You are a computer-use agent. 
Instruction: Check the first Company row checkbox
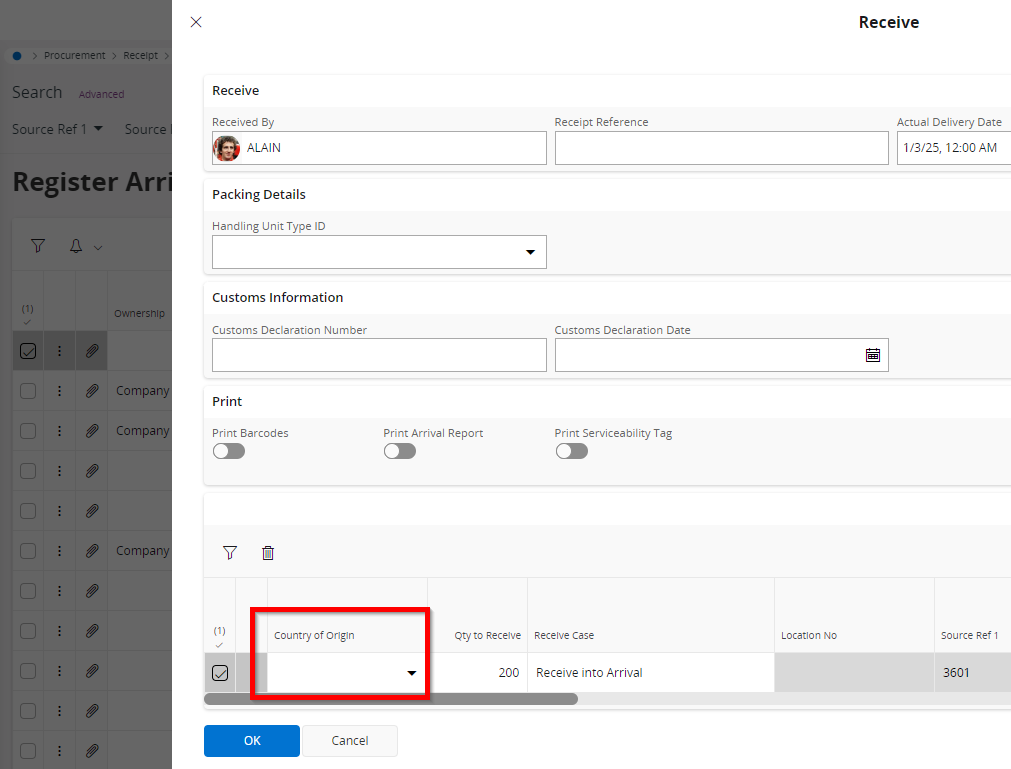[x=28, y=391]
